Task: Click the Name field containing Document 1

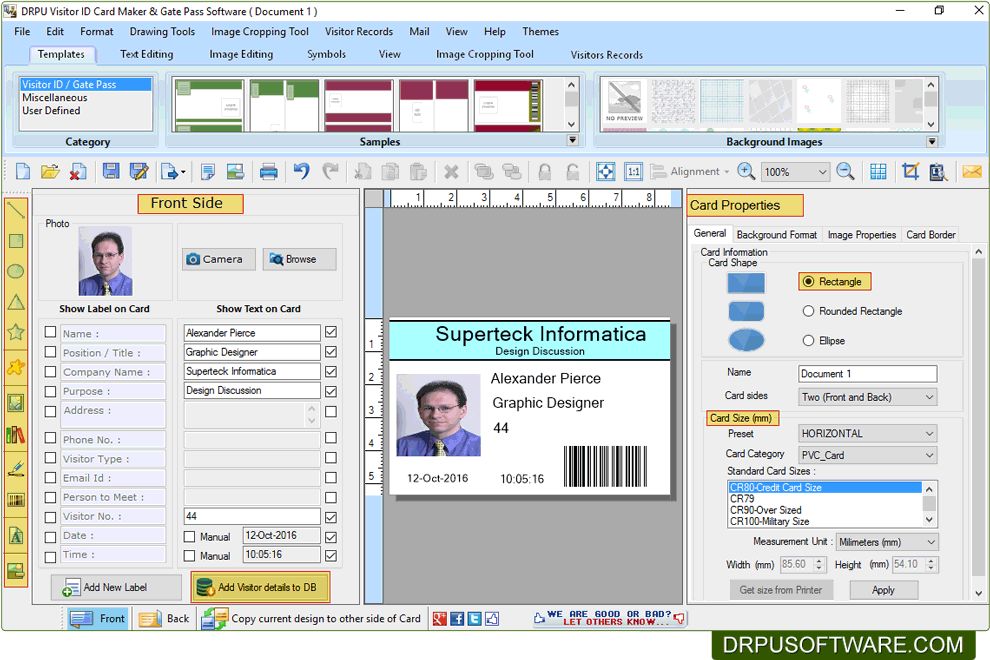Action: [867, 373]
